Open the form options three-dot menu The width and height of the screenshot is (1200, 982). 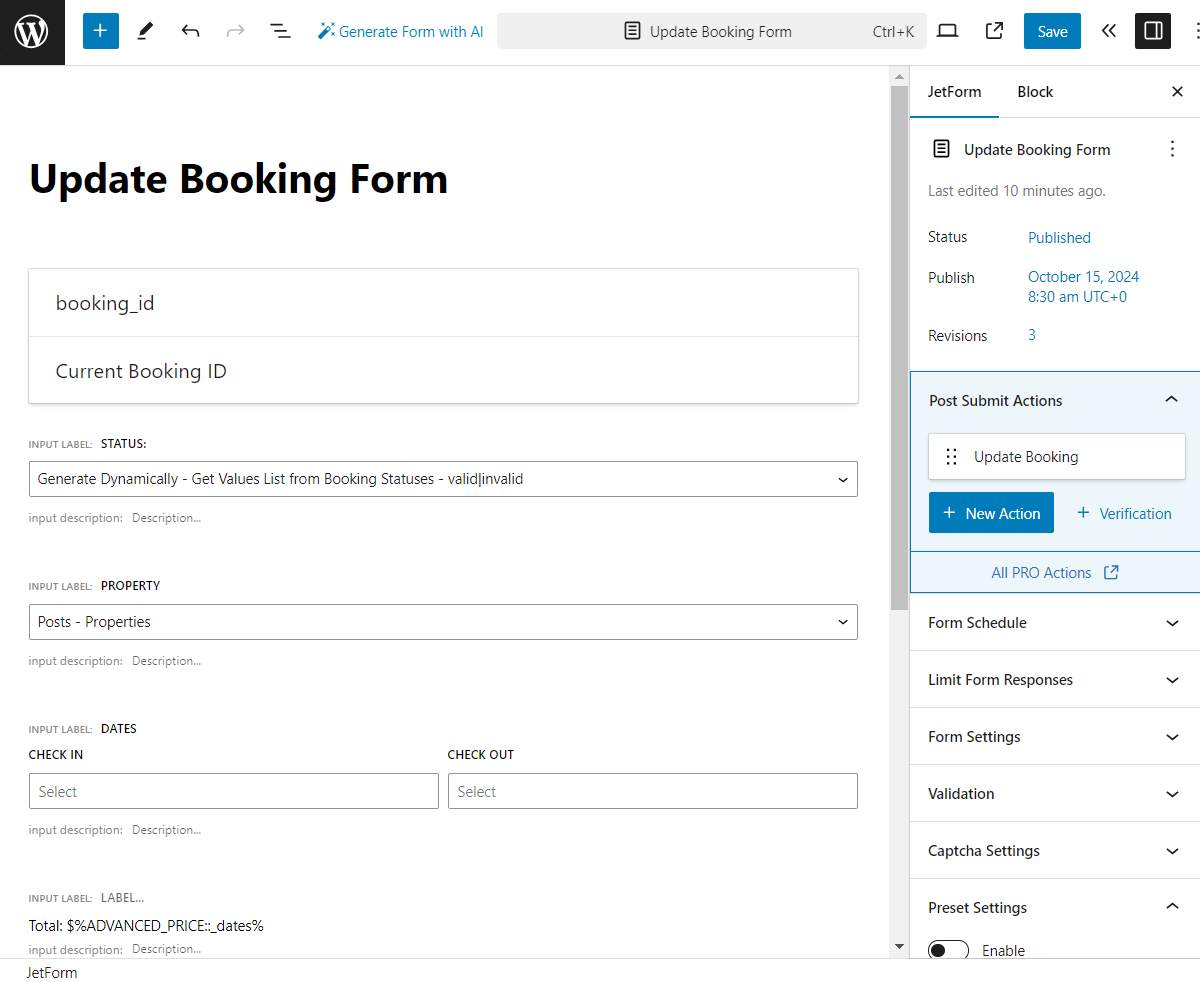1172,148
